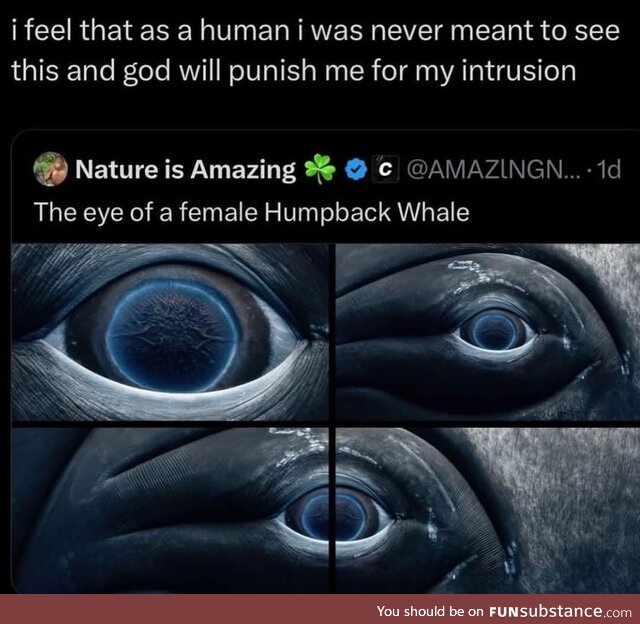Open the top-left close-up whale eye image
This screenshot has height=624, width=640.
[x=170, y=332]
